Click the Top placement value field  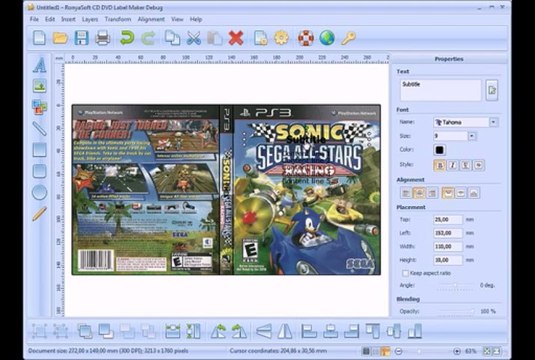(x=448, y=219)
